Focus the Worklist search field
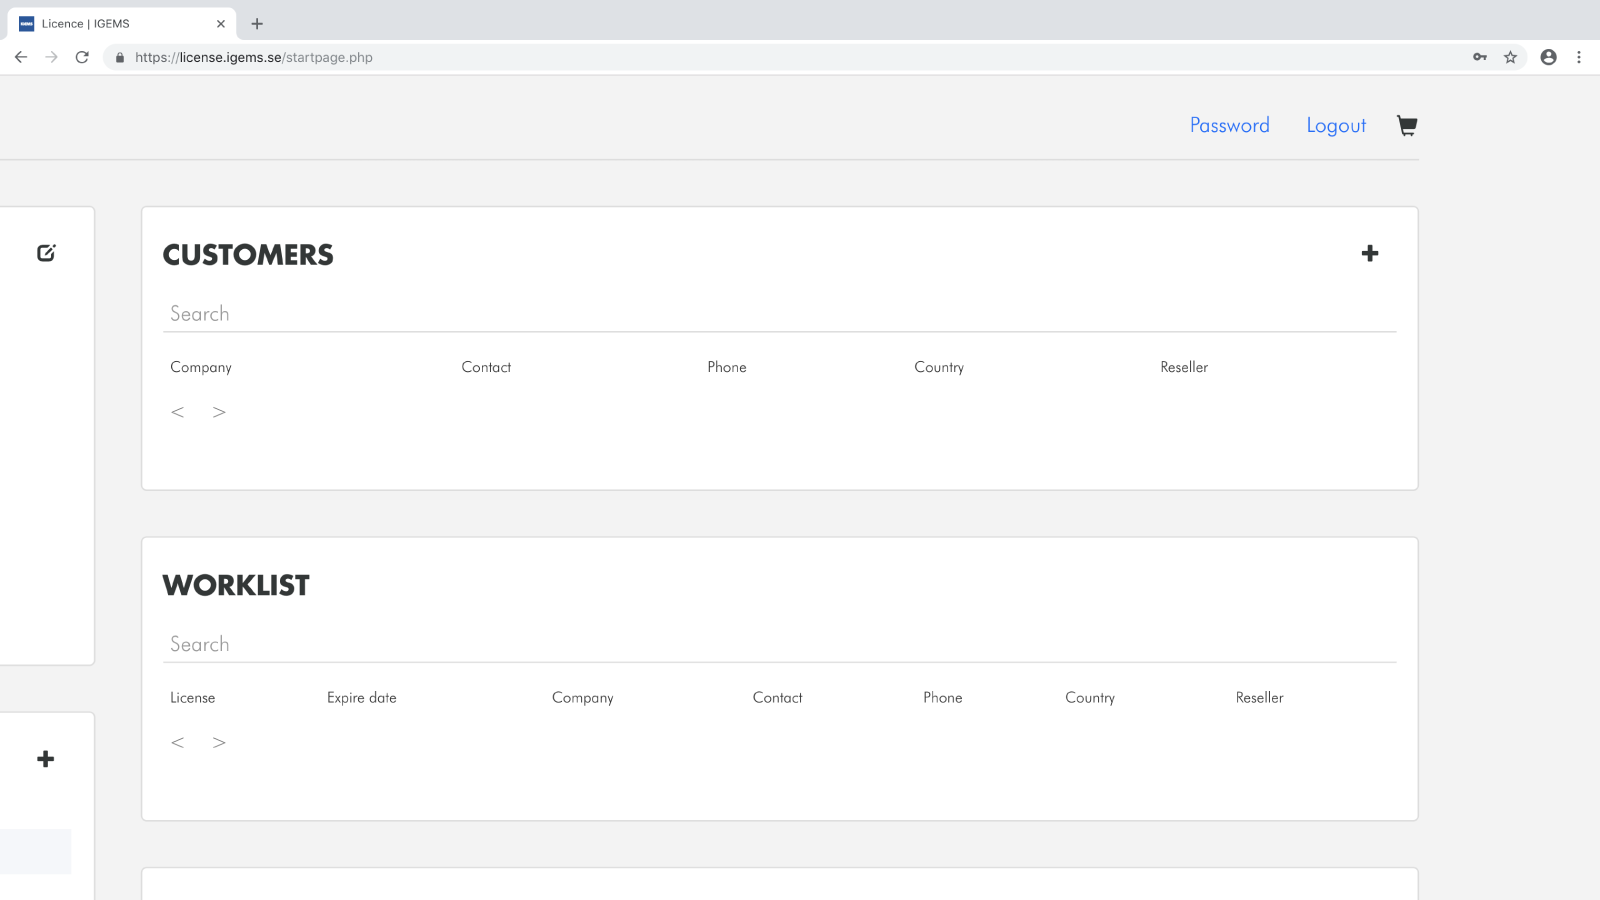The width and height of the screenshot is (1600, 900). (780, 644)
